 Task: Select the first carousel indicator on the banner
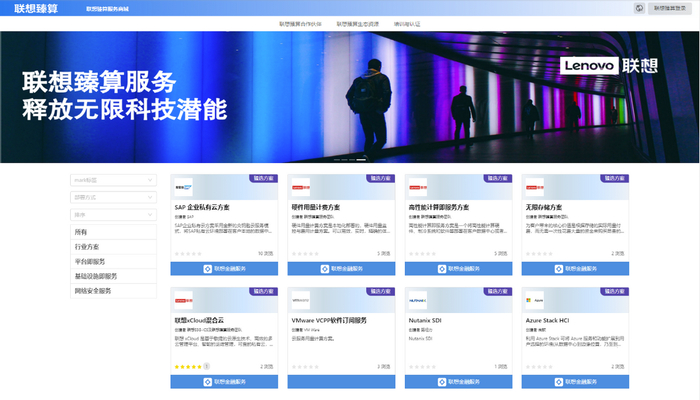click(337, 159)
